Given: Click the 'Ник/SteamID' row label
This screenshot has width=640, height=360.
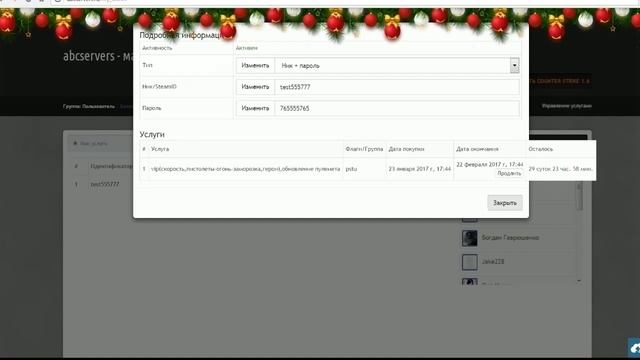Looking at the screenshot, I should 159,87.
